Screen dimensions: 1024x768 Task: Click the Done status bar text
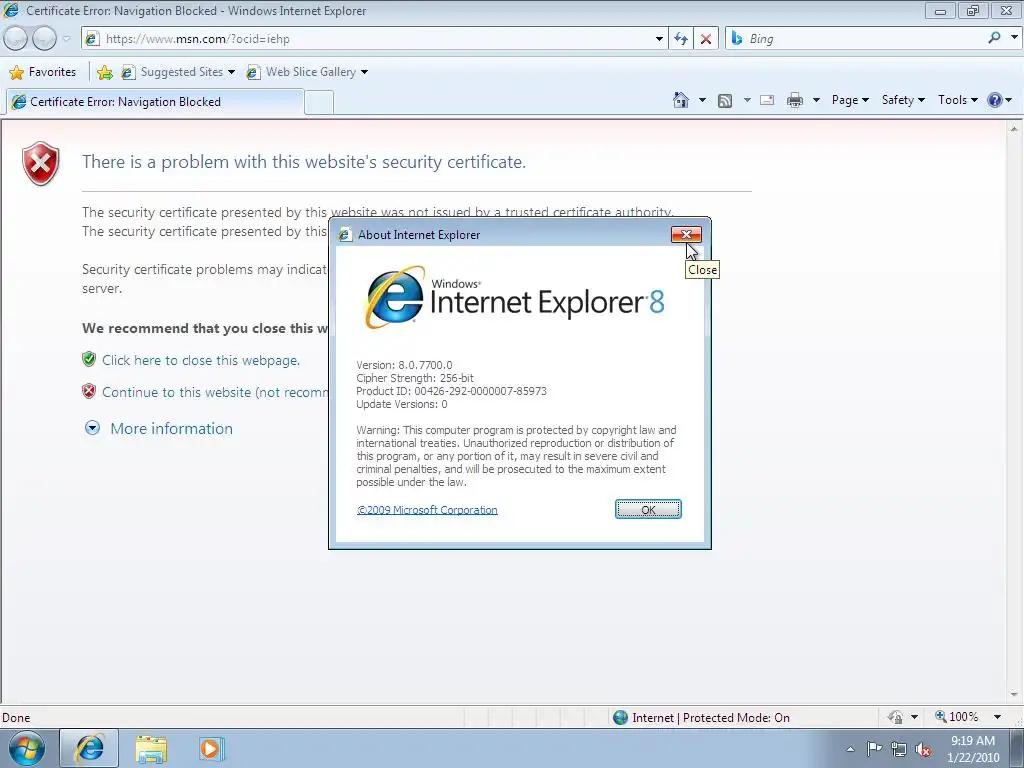click(x=16, y=718)
